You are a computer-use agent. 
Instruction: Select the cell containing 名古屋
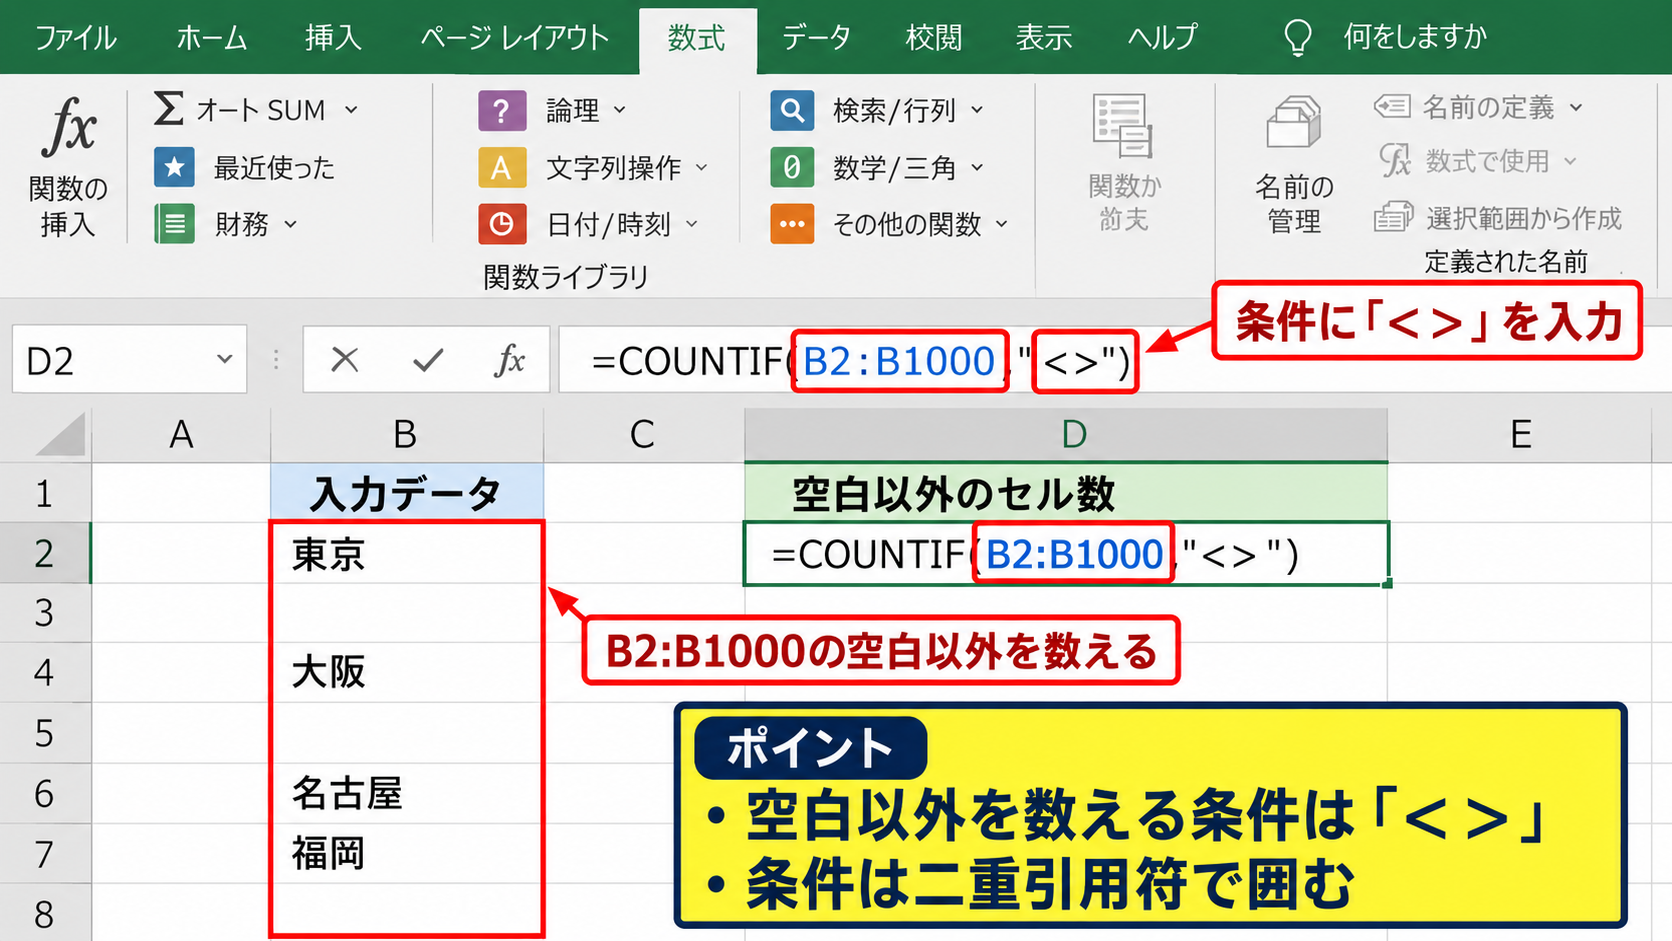(406, 793)
